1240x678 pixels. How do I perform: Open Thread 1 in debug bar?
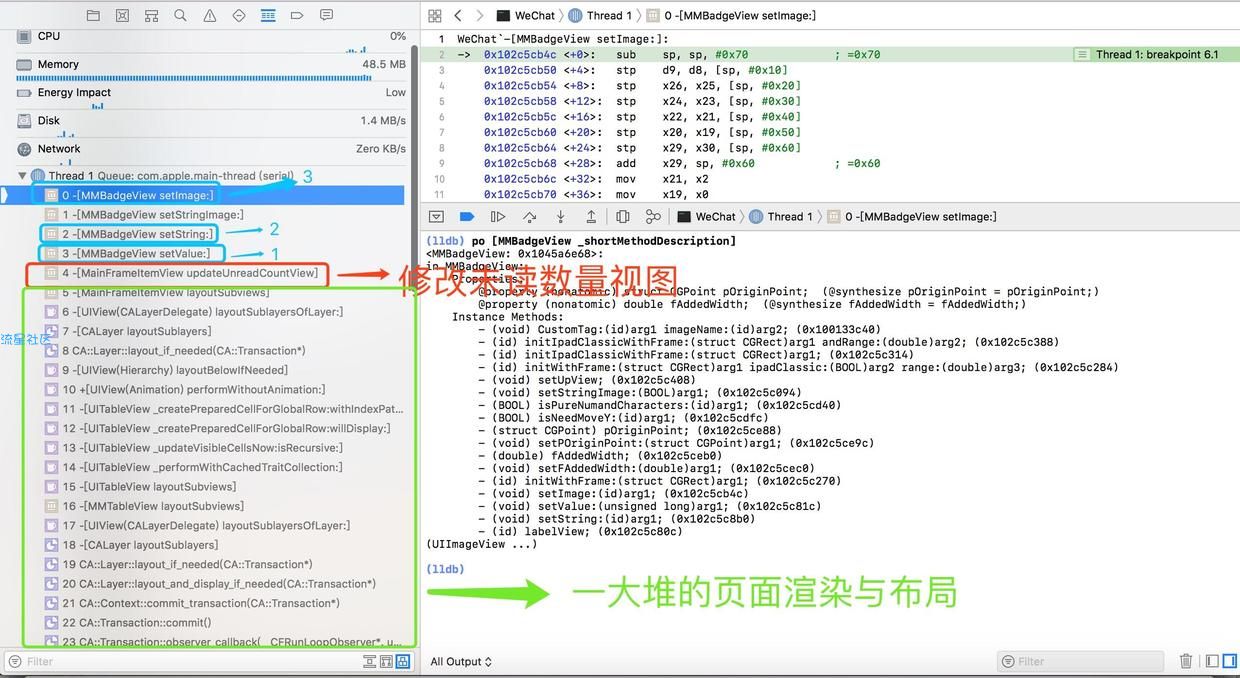(781, 217)
